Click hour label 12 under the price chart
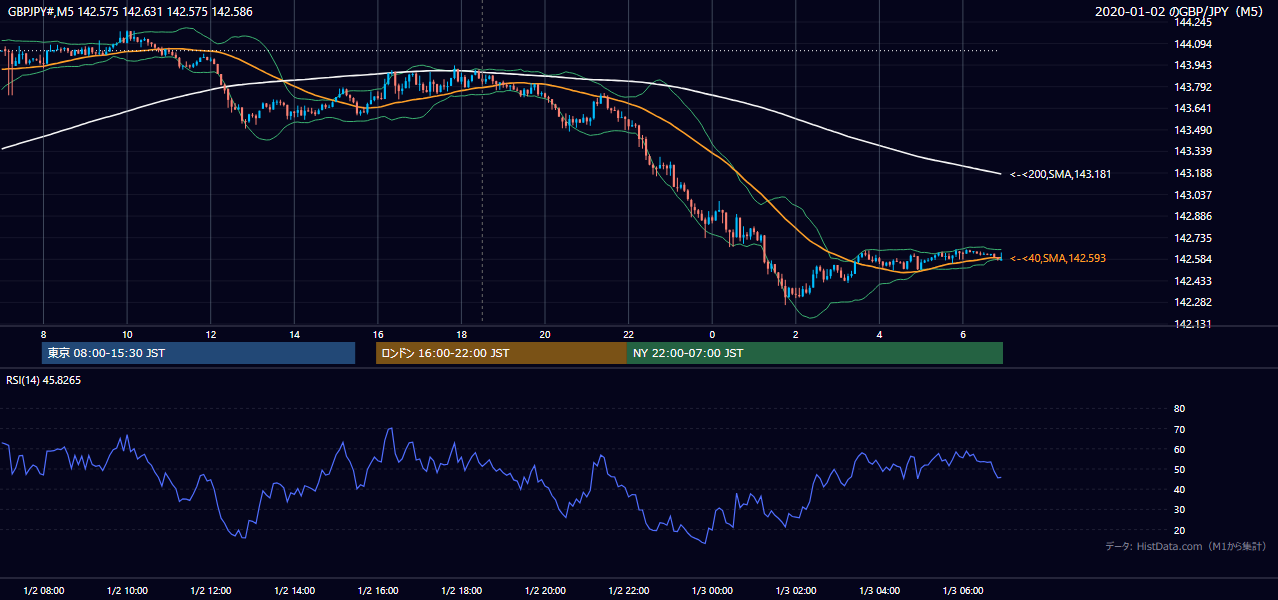The width and height of the screenshot is (1278, 600). coord(211,334)
